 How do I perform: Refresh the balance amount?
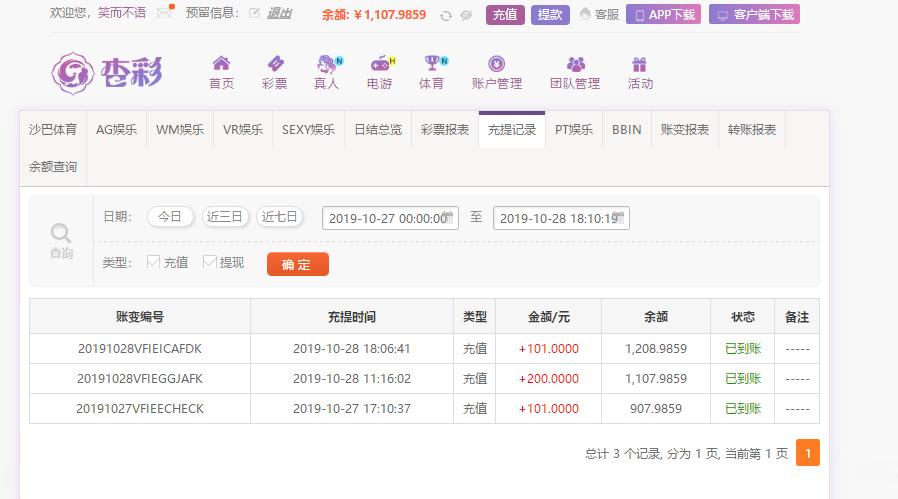446,15
